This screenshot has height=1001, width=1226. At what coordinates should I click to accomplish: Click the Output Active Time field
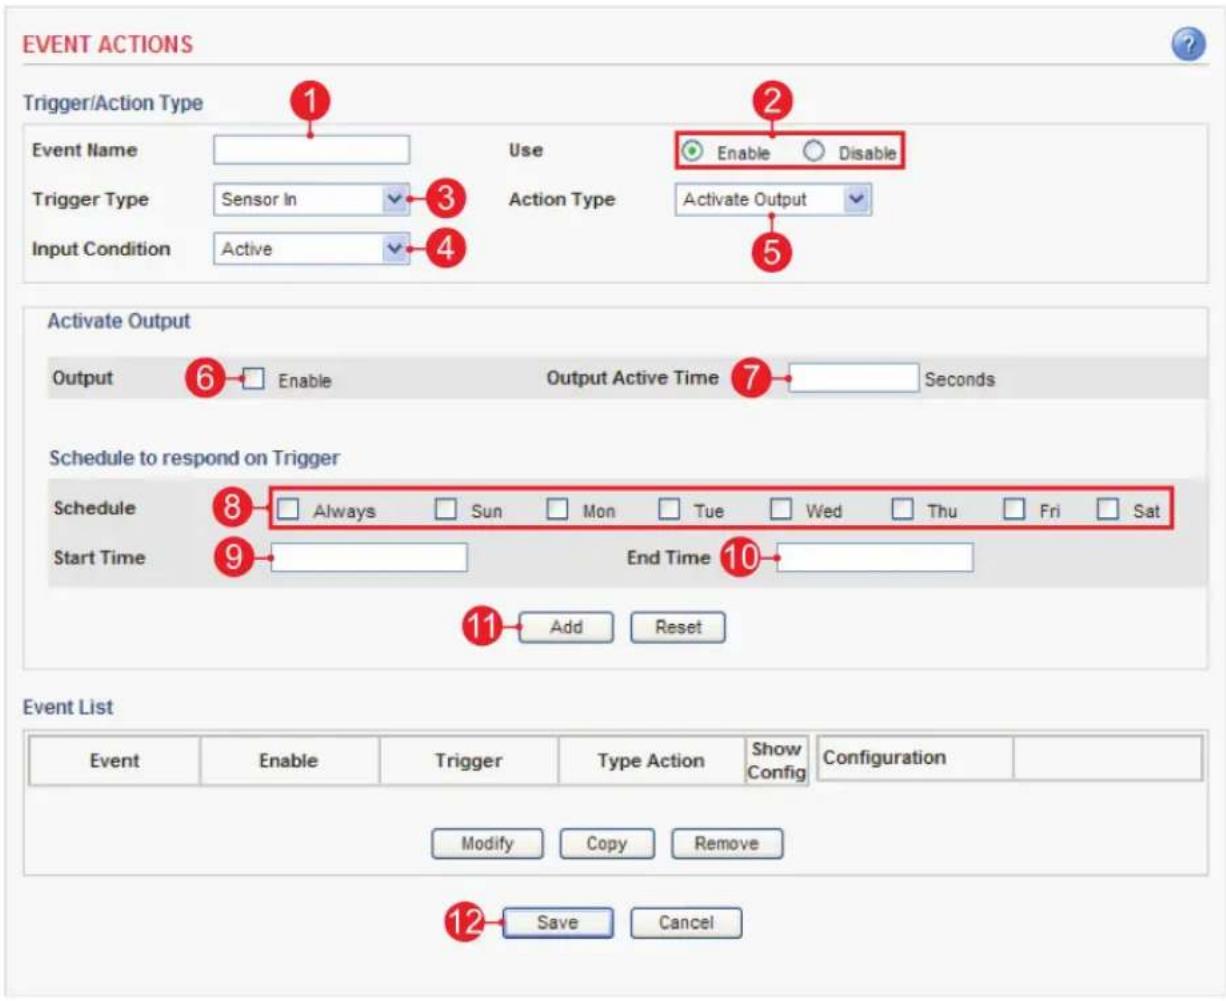[853, 378]
